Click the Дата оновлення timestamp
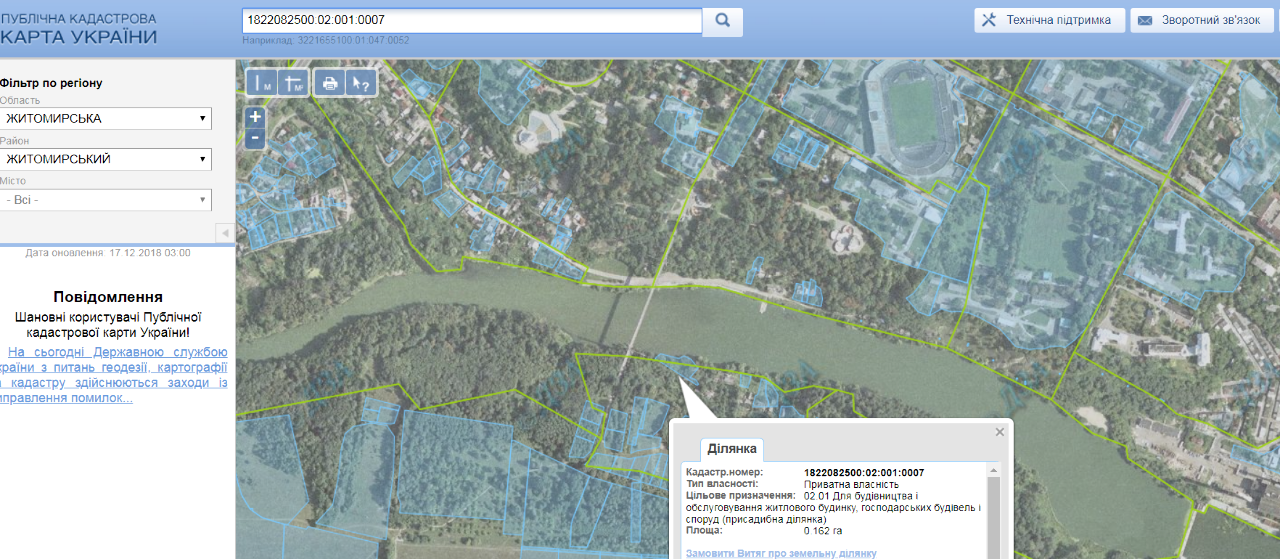The image size is (1280, 559). click(x=108, y=253)
